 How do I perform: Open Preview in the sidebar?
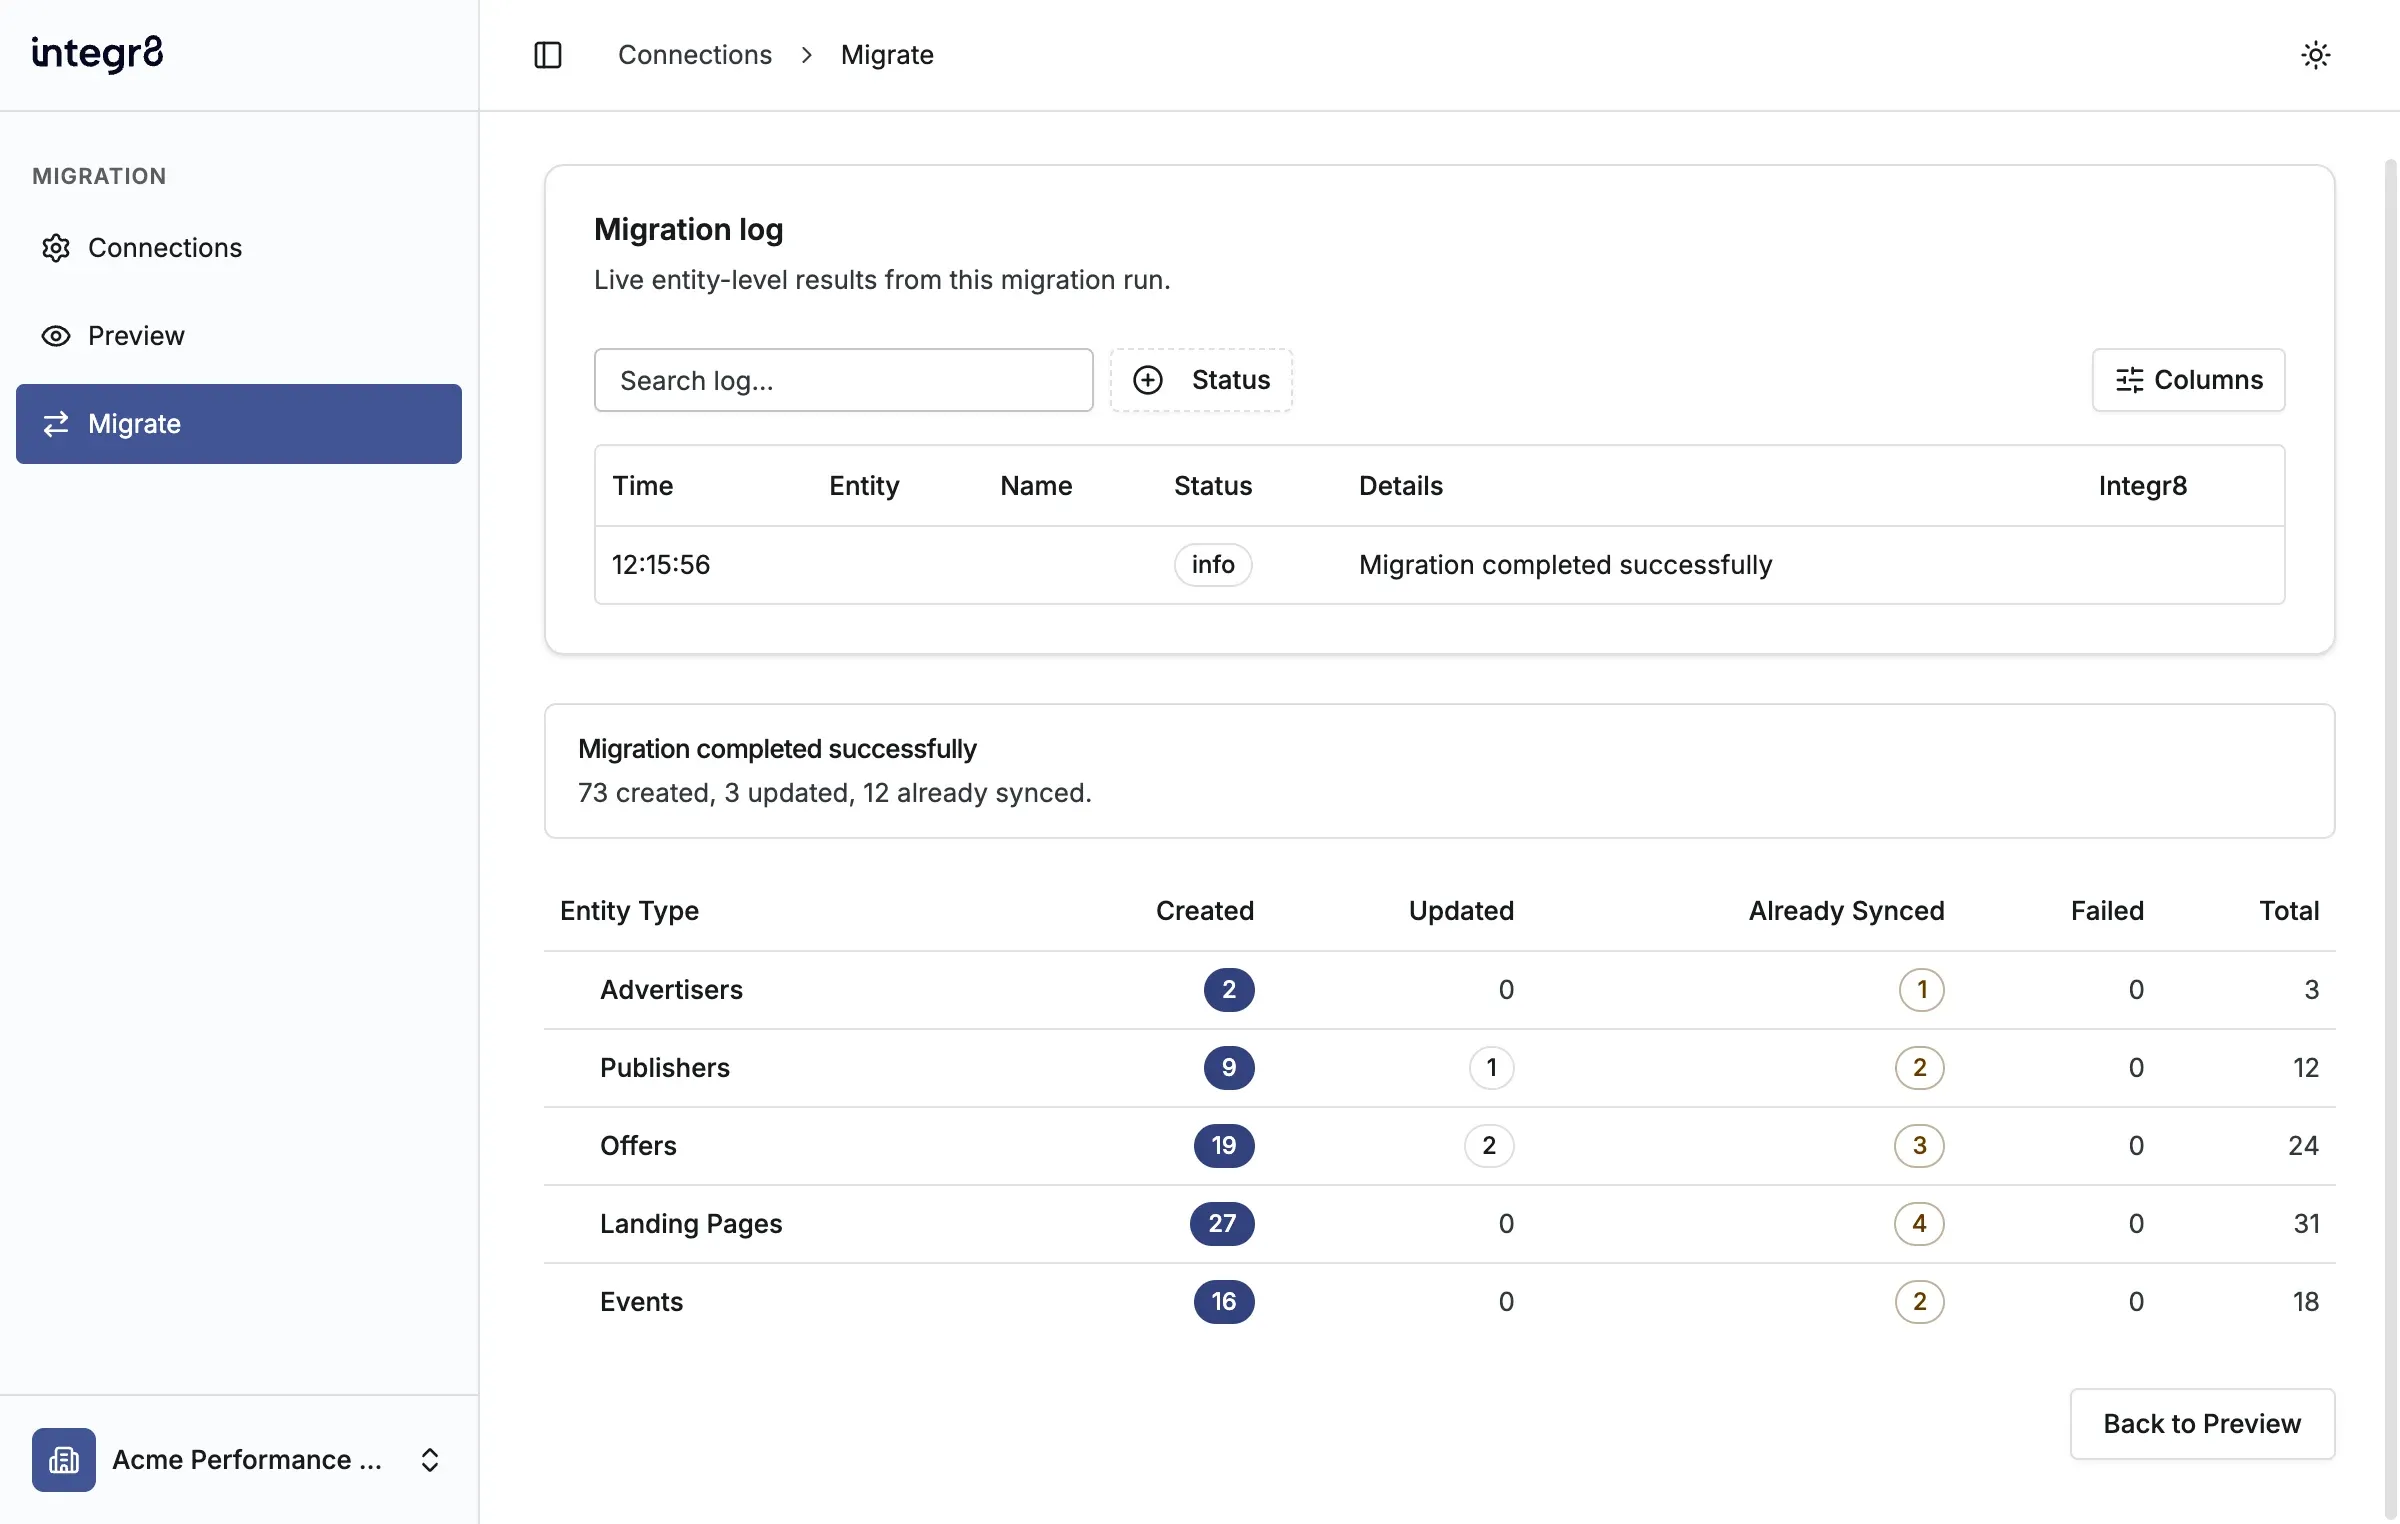[239, 336]
